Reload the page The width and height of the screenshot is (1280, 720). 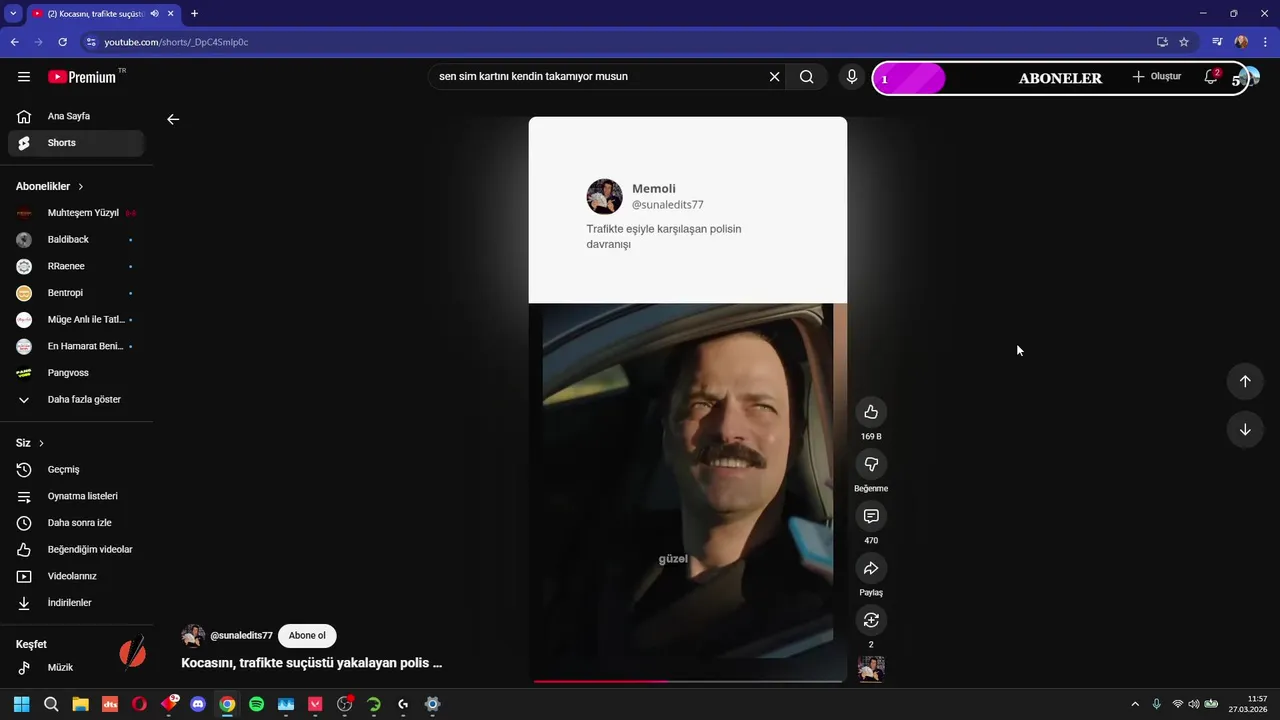point(62,42)
